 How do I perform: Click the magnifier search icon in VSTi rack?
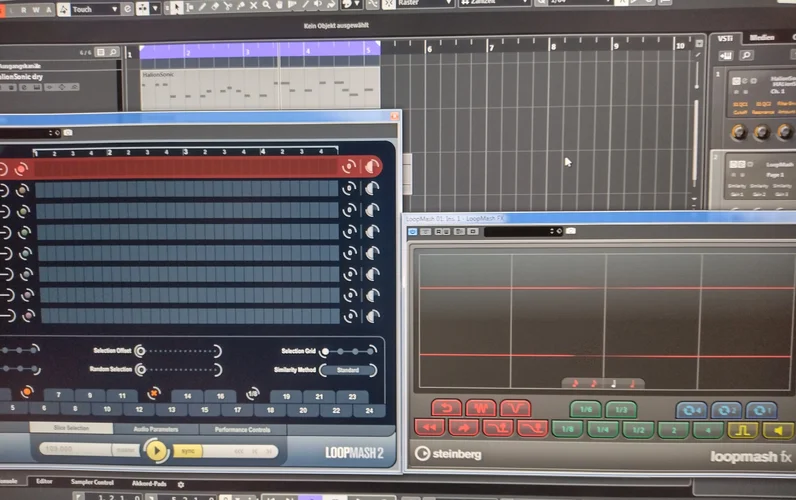746,55
